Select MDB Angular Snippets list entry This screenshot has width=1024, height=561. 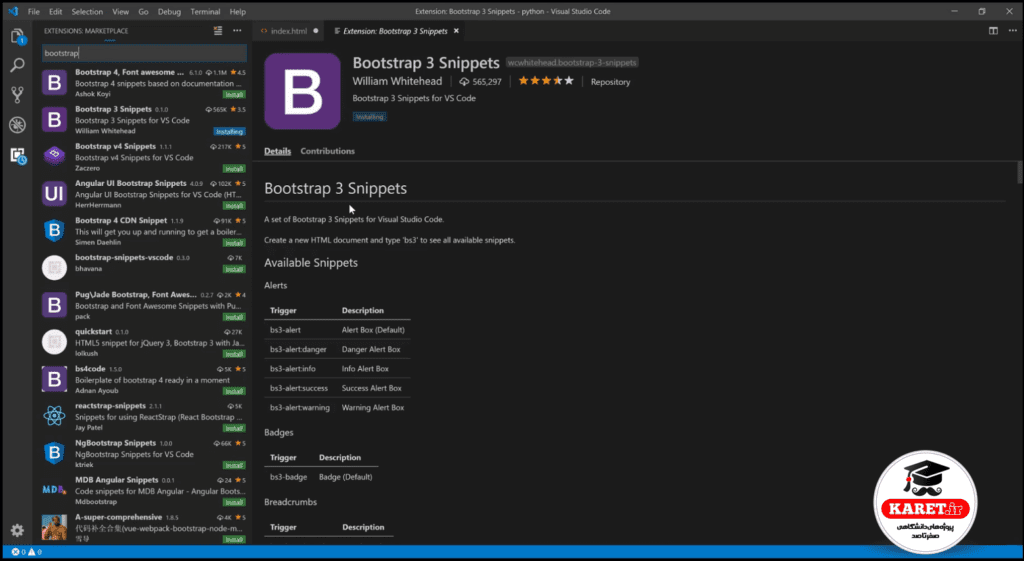tap(144, 490)
